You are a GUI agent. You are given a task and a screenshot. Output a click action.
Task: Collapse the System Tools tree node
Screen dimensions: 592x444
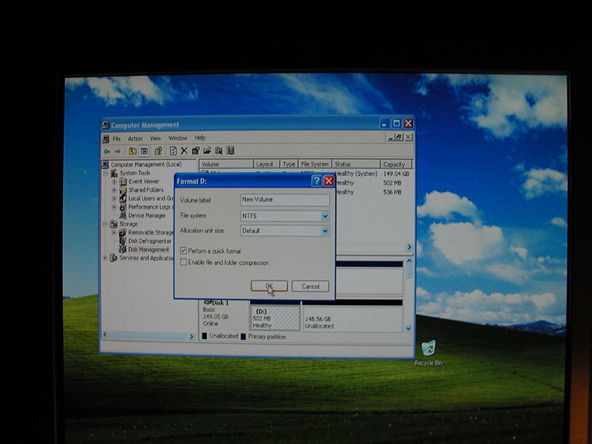tap(106, 173)
